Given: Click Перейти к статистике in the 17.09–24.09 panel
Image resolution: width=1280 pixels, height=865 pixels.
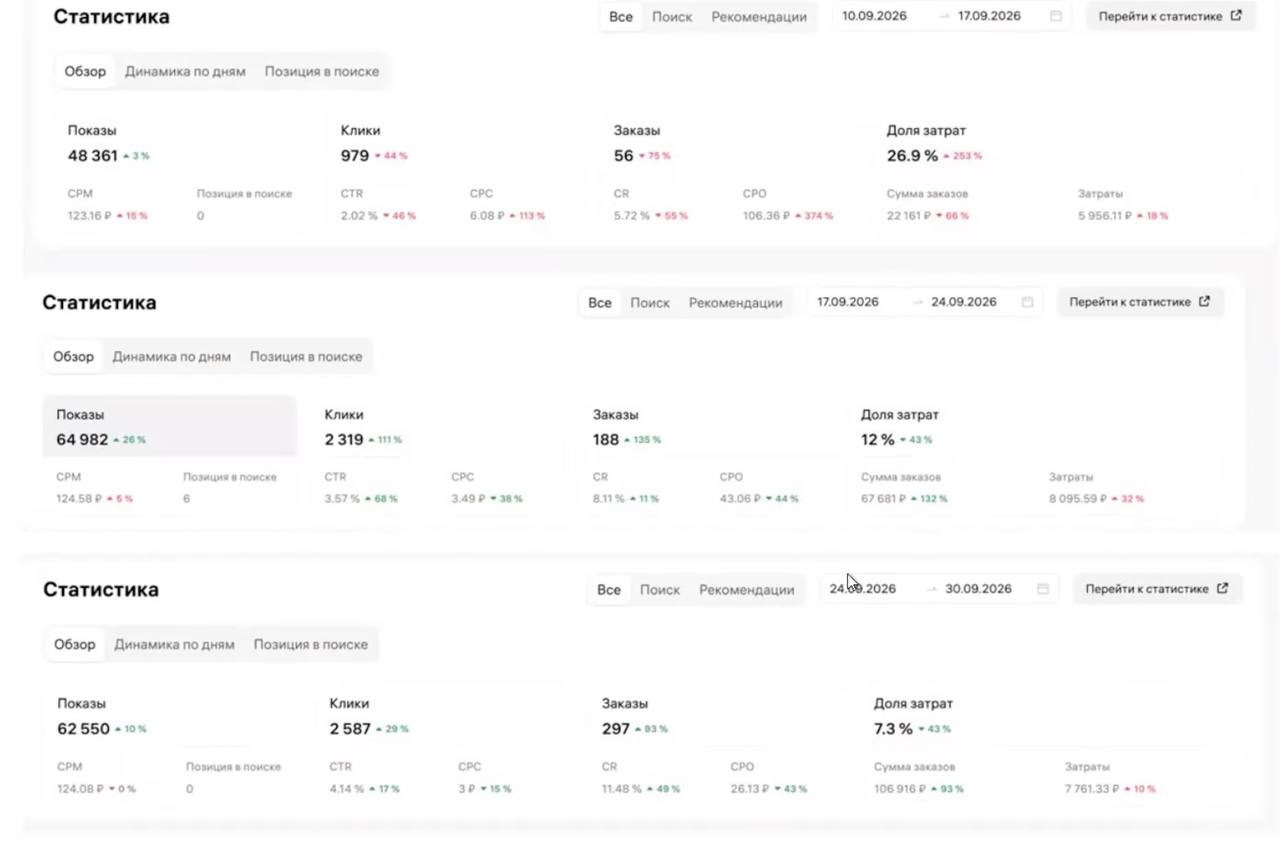Looking at the screenshot, I should pyautogui.click(x=1140, y=302).
